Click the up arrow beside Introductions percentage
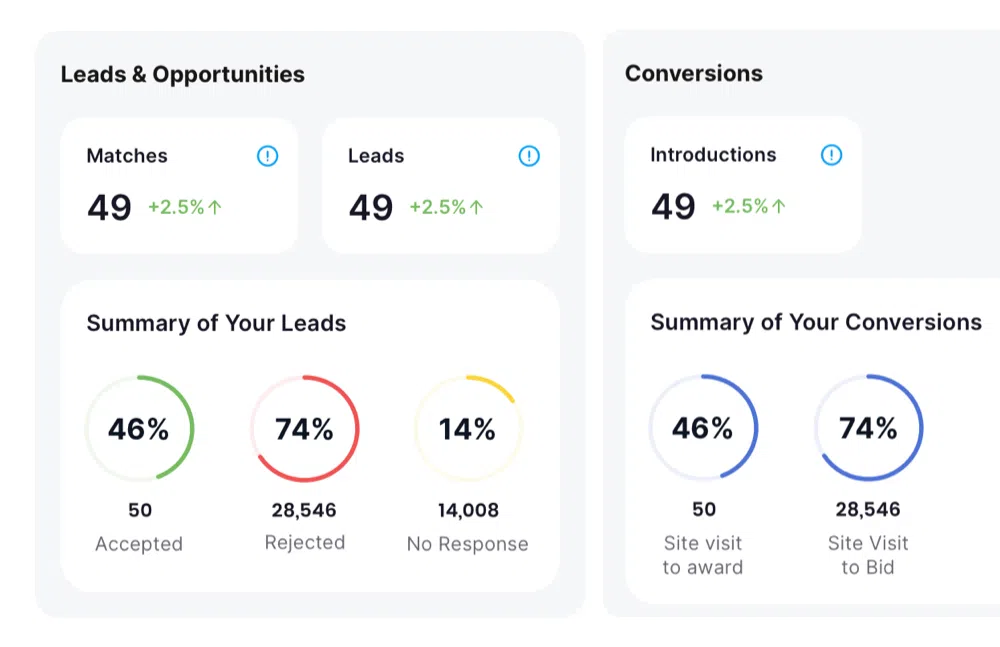The height and width of the screenshot is (647, 1000). 779,206
